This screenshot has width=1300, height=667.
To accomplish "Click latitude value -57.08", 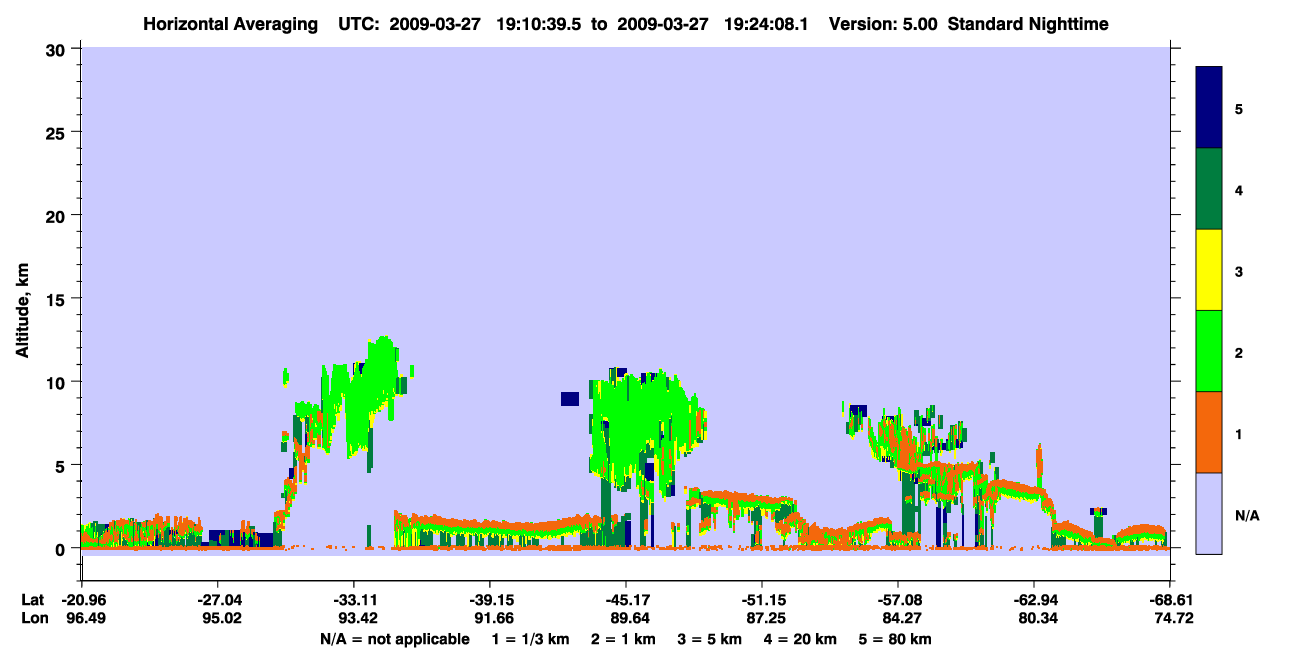I will (897, 600).
